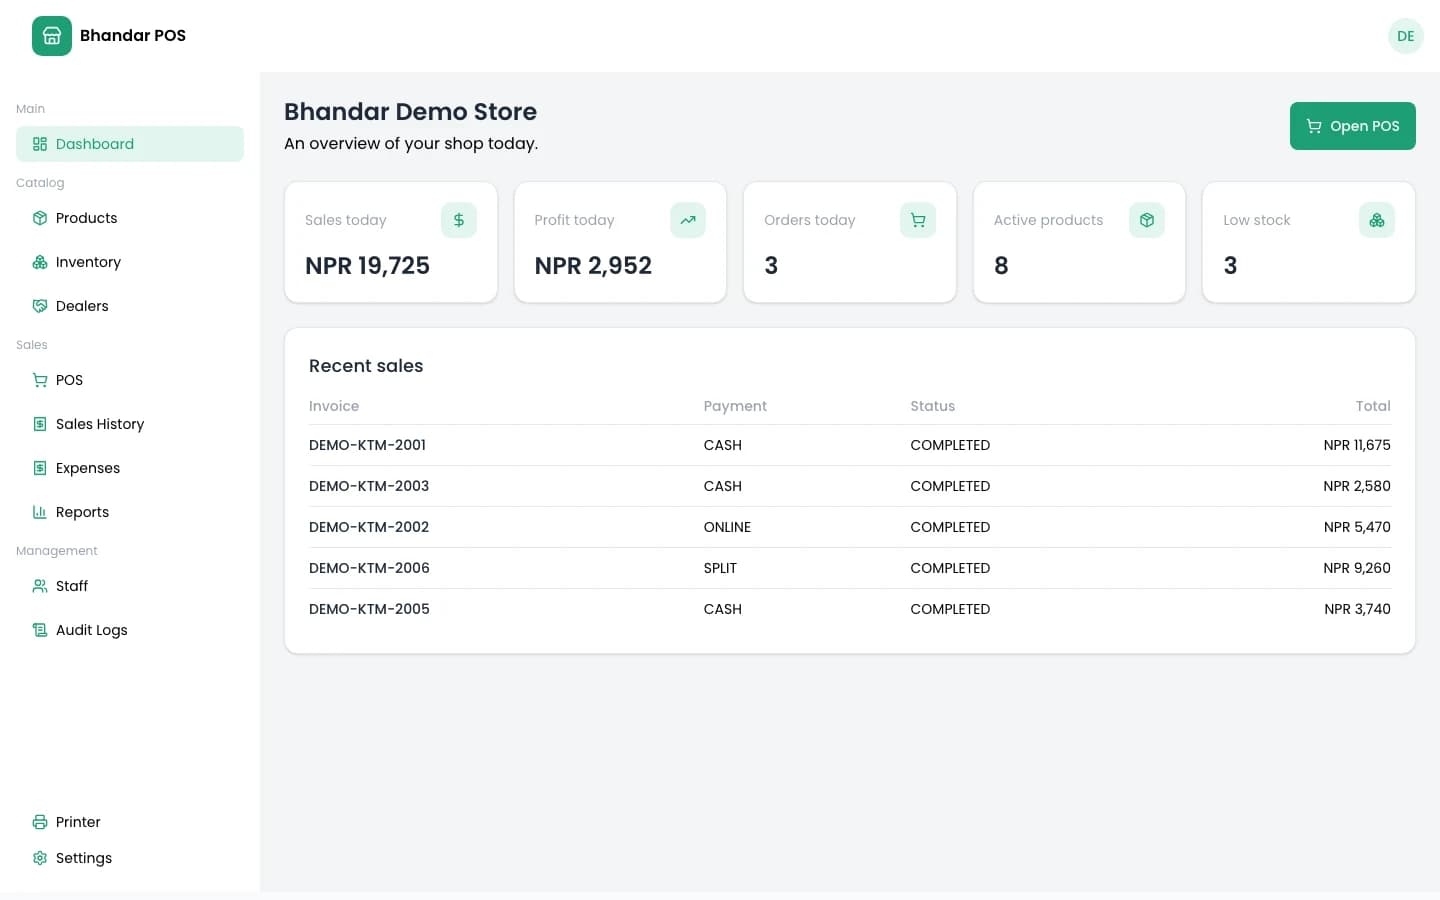
Task: Go to Staff management
Action: (130, 586)
